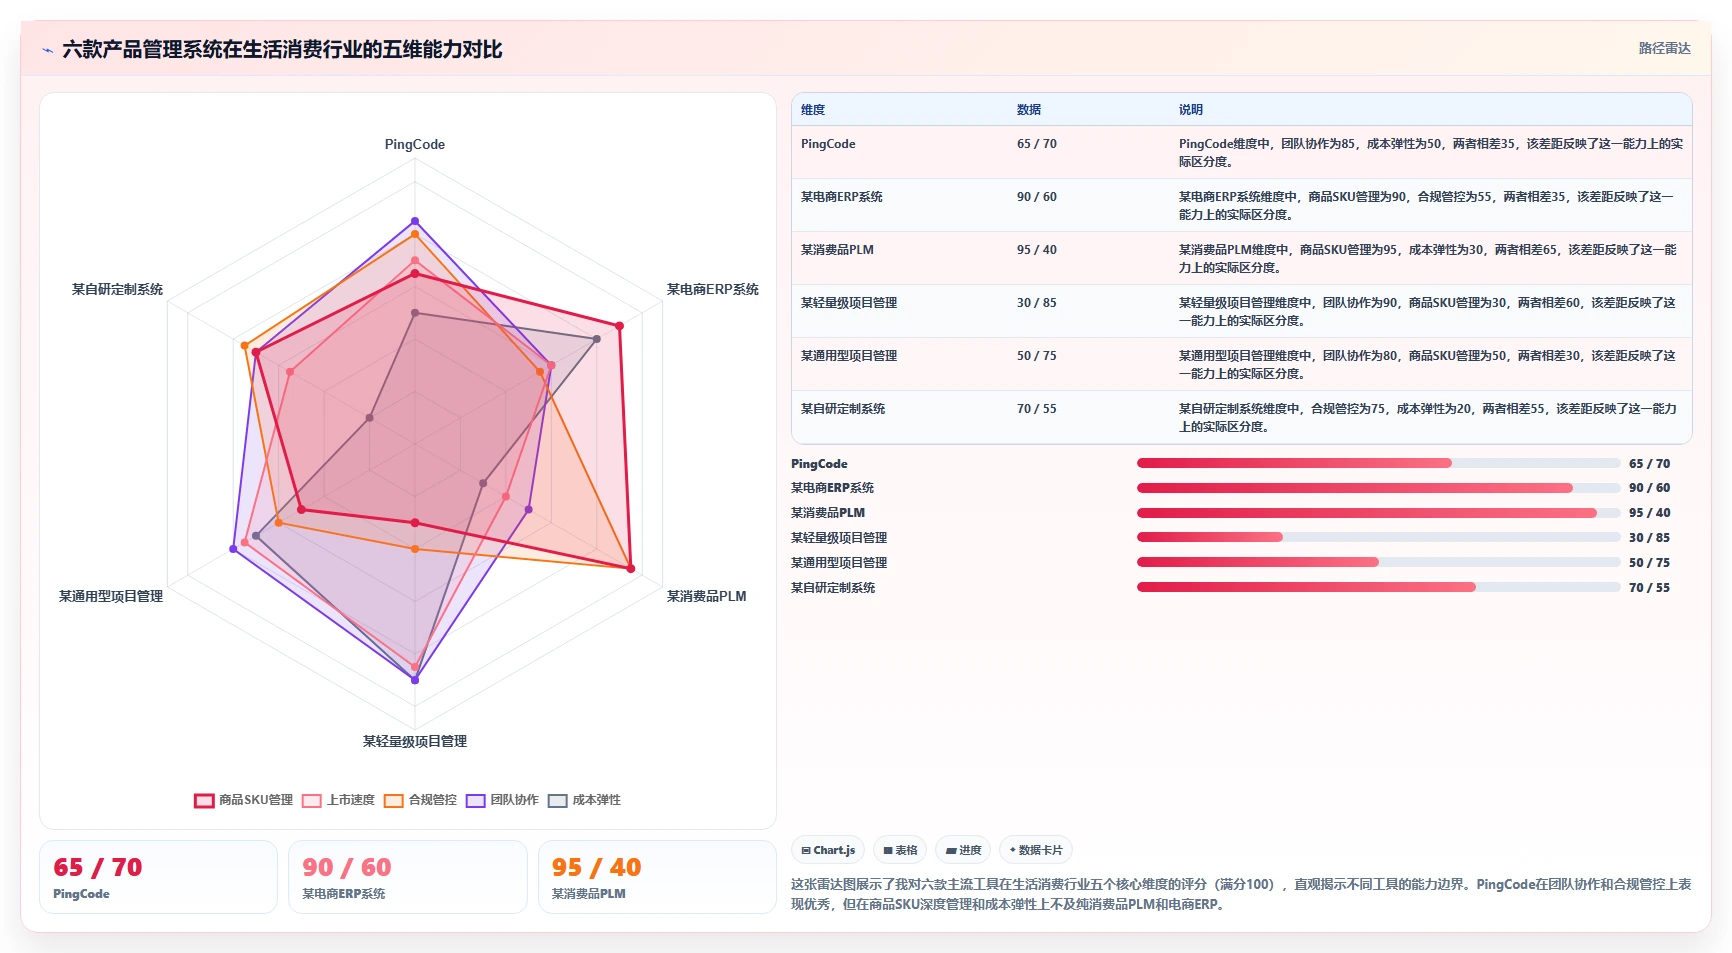Click the PingCode progress bar

point(1378,463)
